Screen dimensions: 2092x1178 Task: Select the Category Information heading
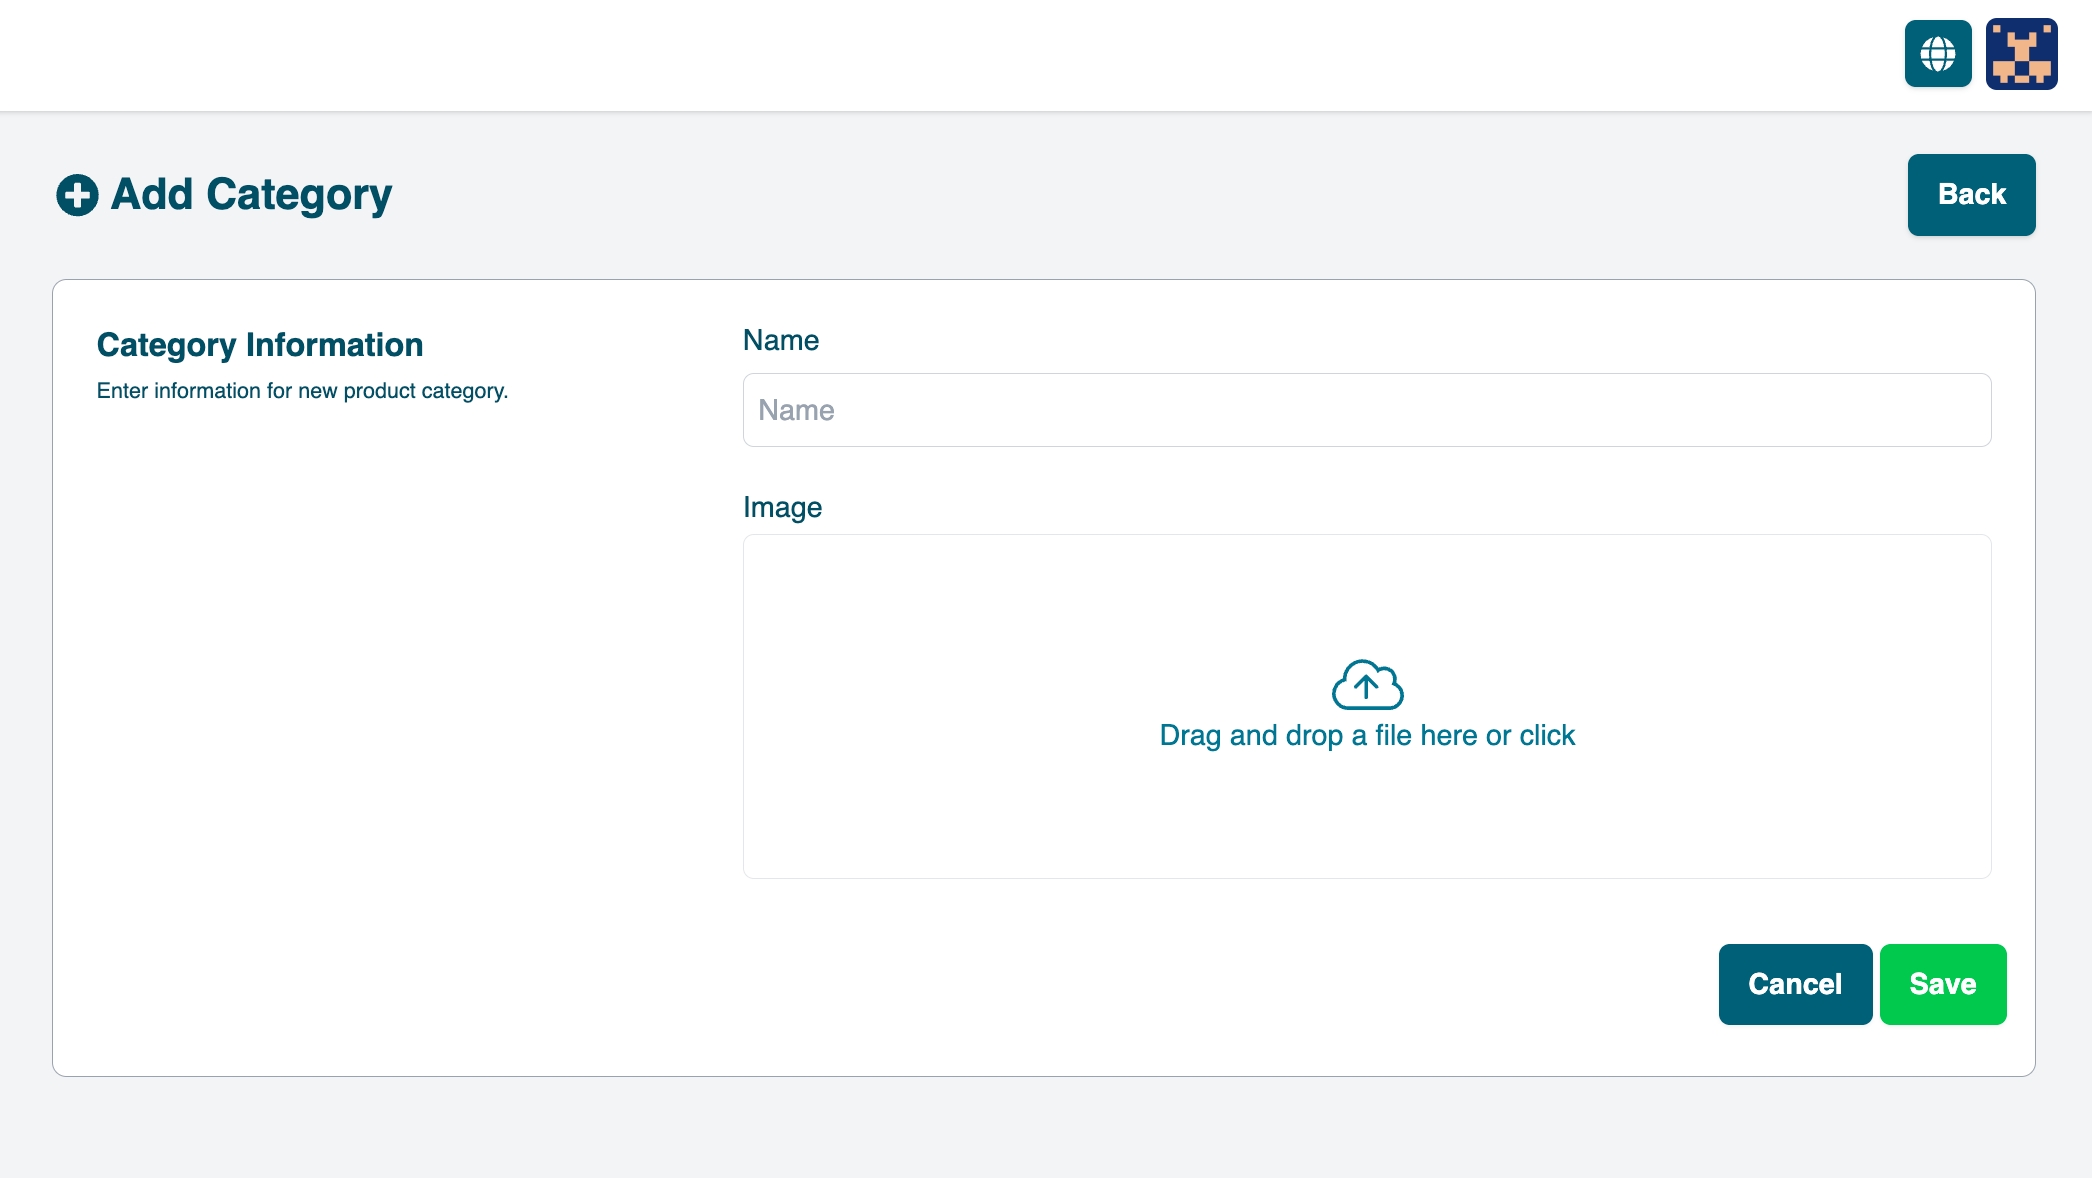[260, 345]
